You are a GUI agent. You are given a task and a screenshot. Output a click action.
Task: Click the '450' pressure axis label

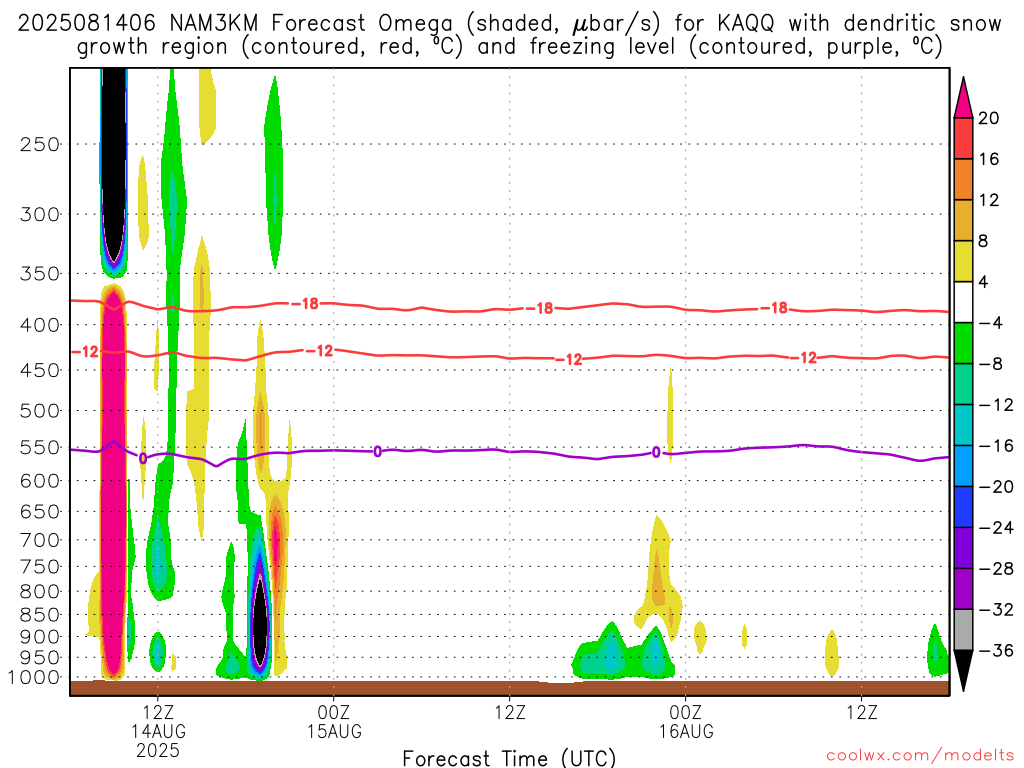(x=40, y=370)
